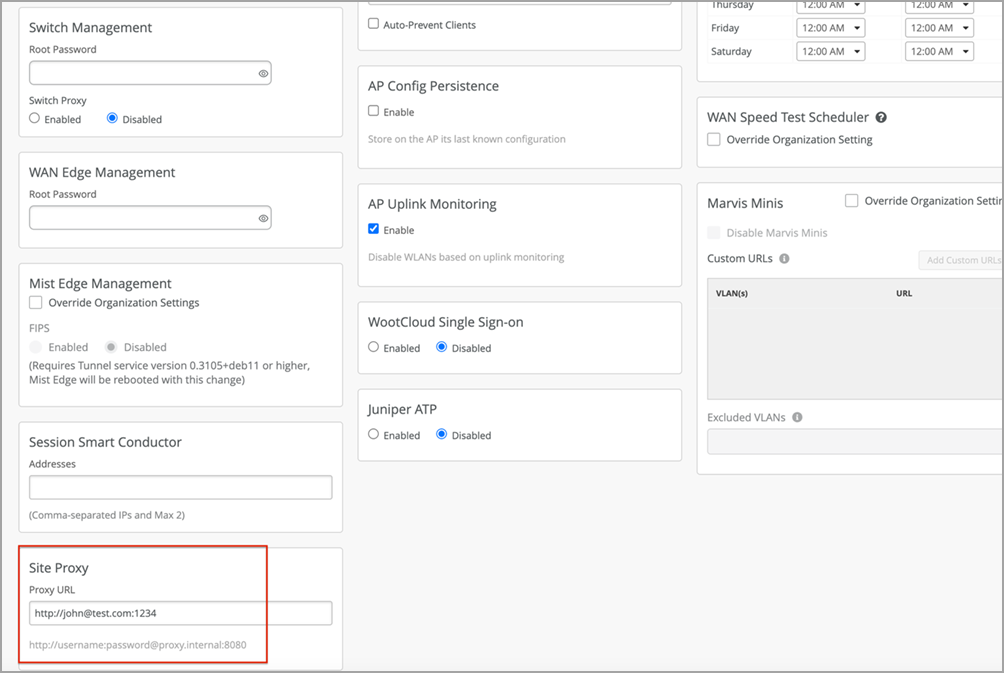Viewport: 1004px width, 673px height.
Task: Click the WAN Speed Test Scheduler help icon
Action: pos(881,118)
